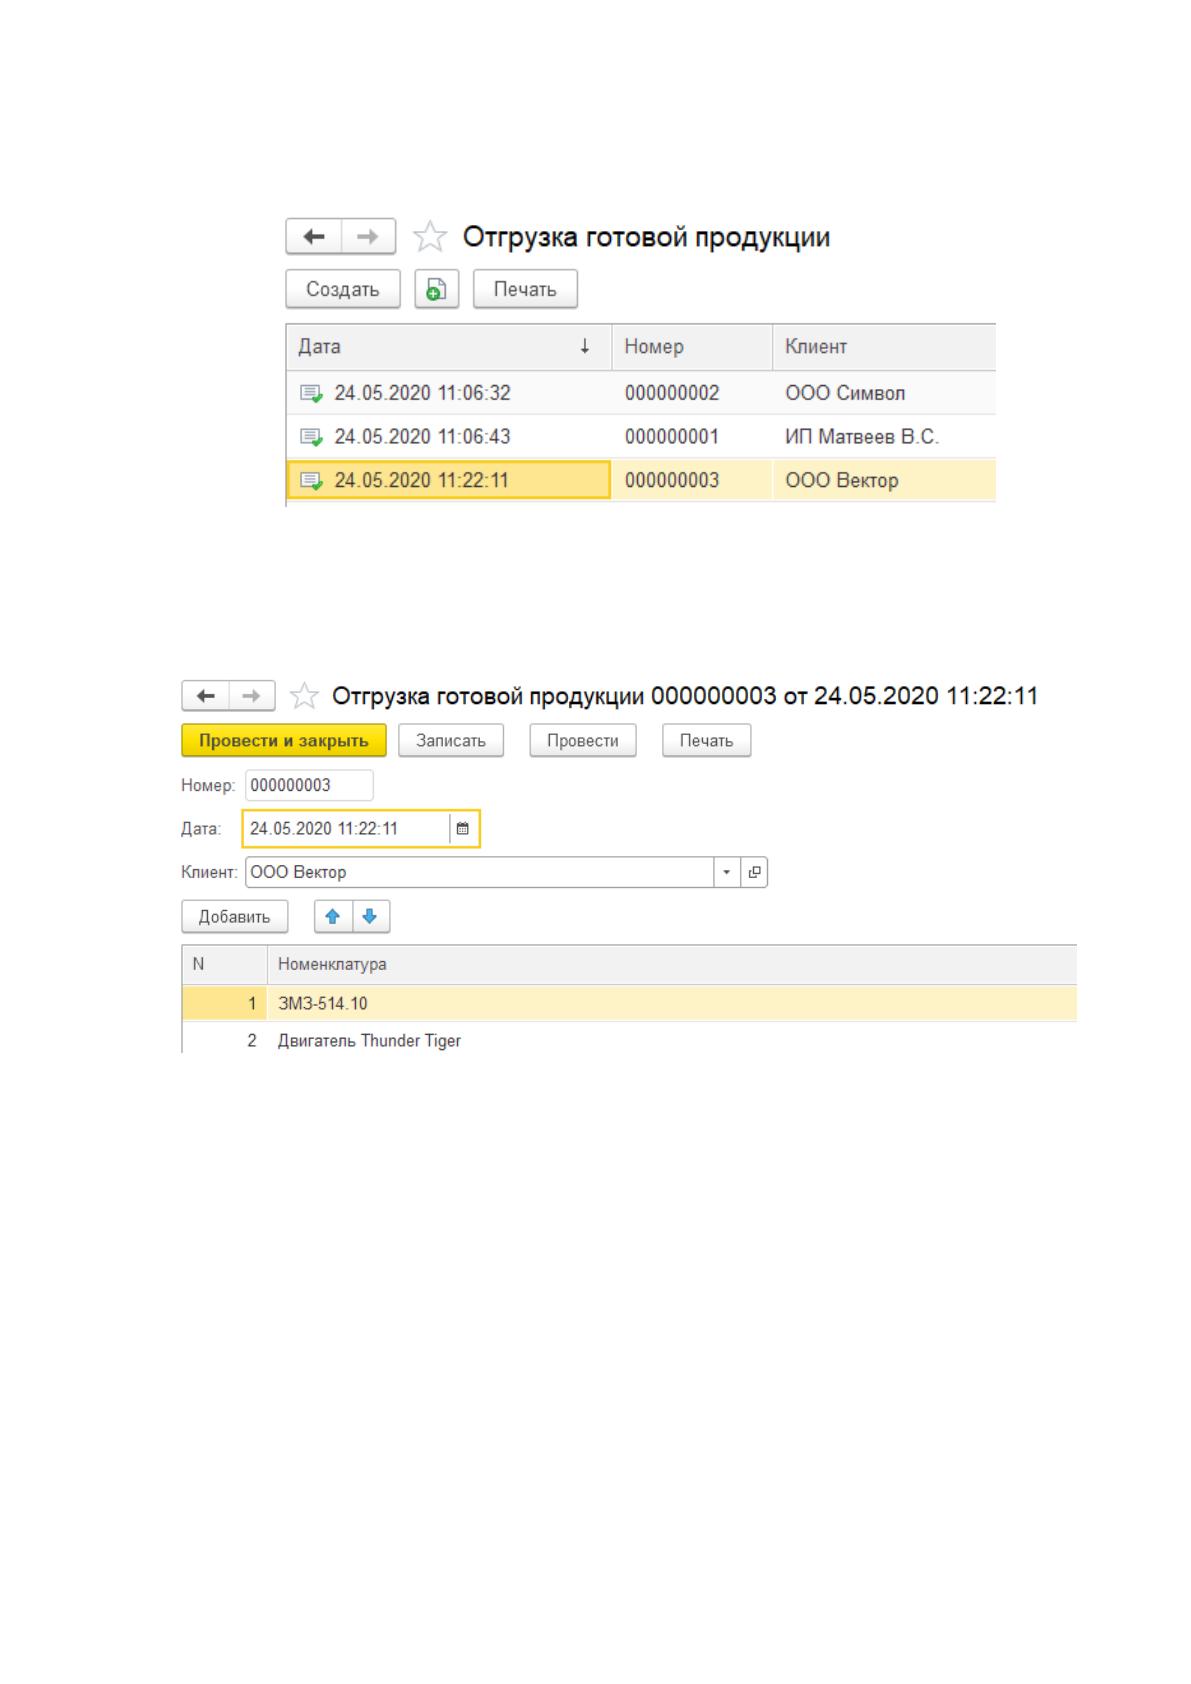Add list form to favorites with star
The height and width of the screenshot is (1684, 1191).
coord(430,237)
